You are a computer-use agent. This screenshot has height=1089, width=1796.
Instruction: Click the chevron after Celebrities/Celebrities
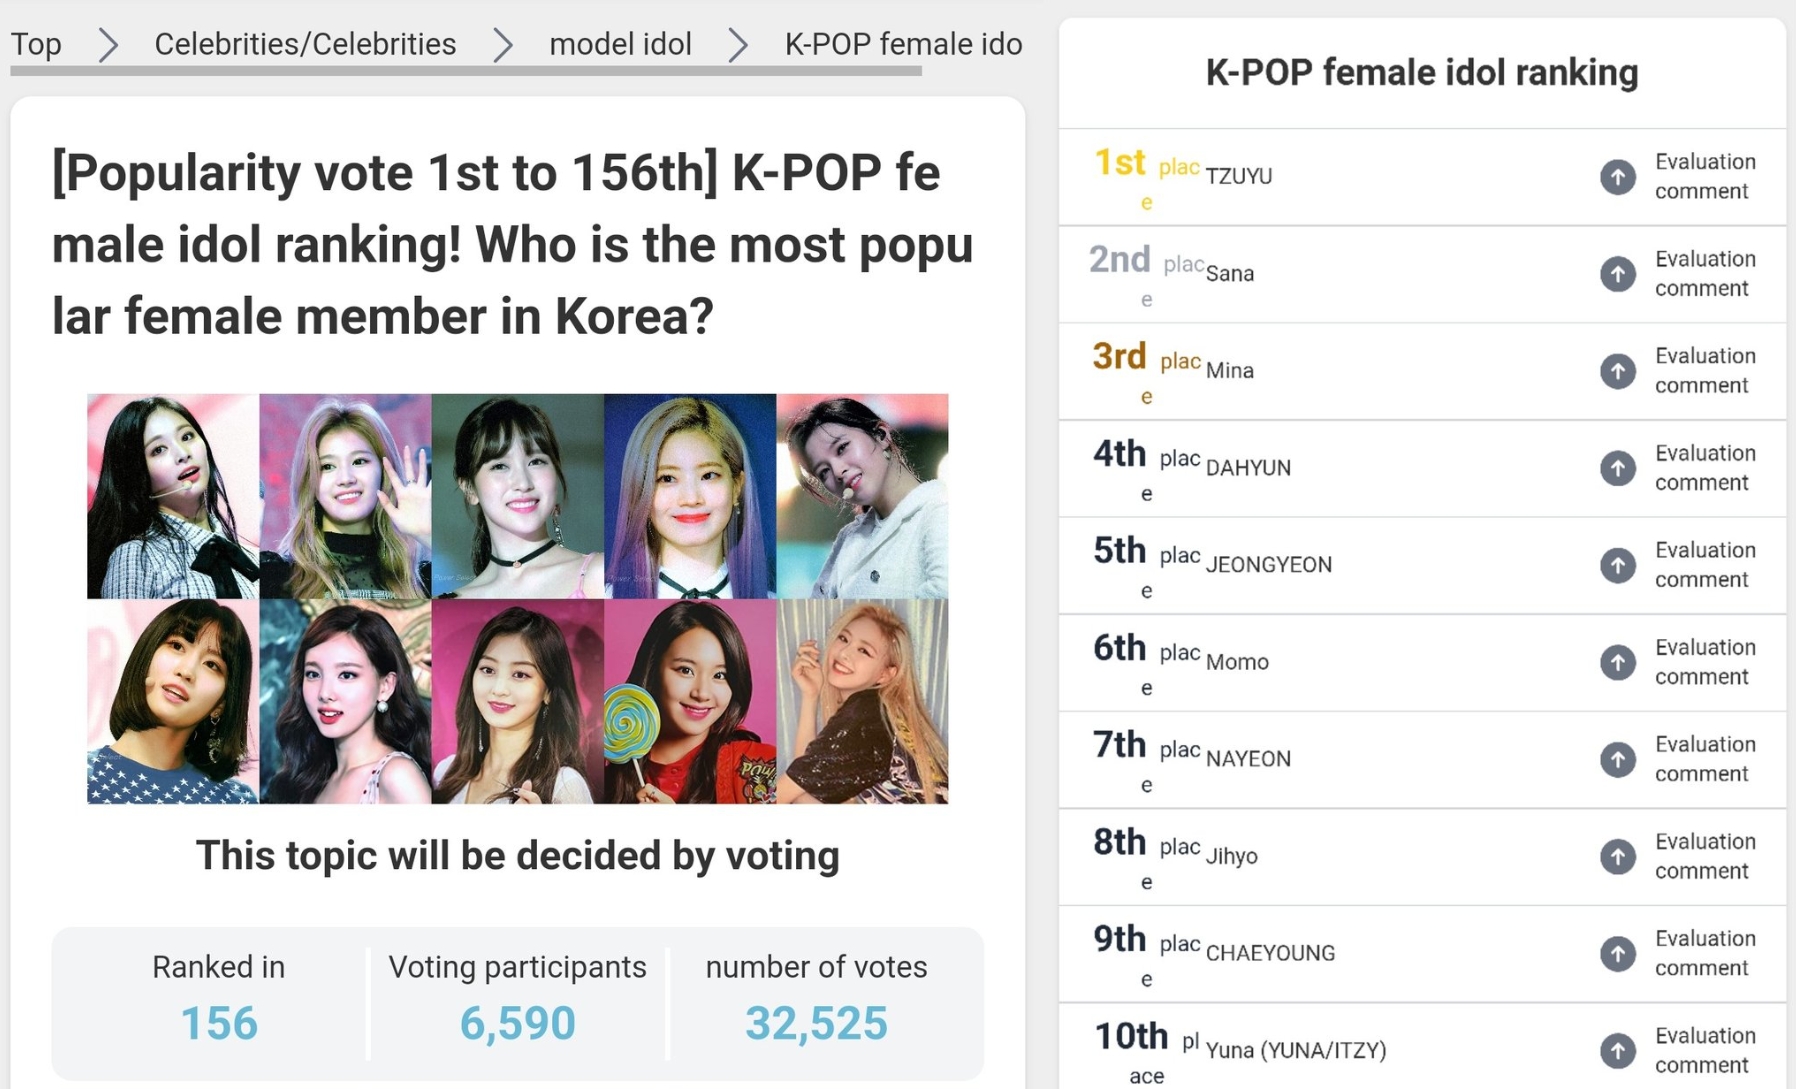[503, 45]
